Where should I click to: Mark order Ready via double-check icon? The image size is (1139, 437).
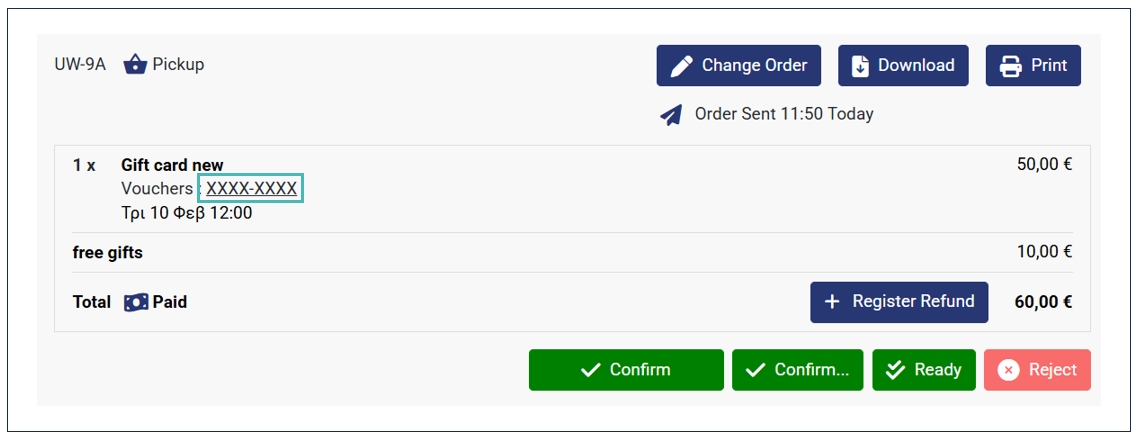[894, 370]
